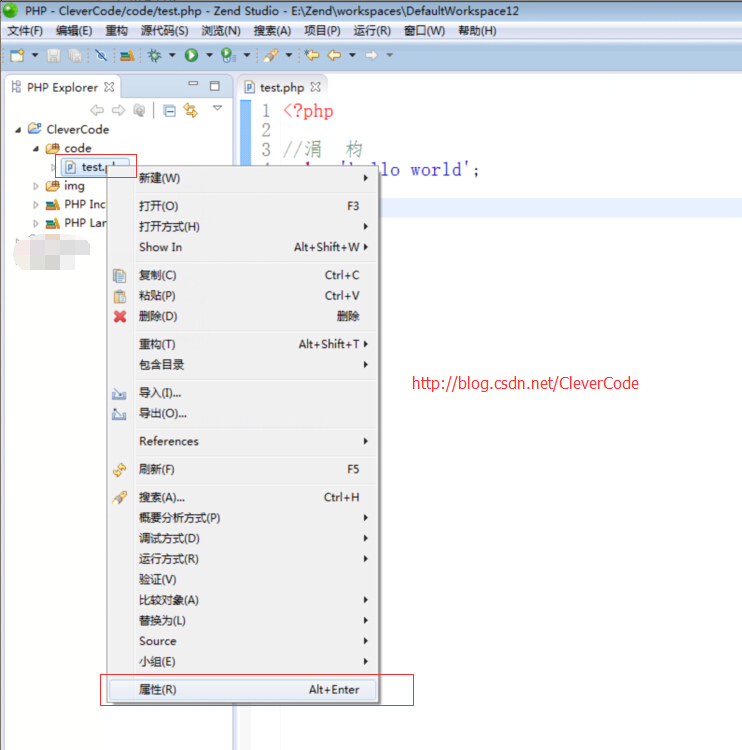Click the Back navigation arrow in toolbar
The image size is (742, 750).
point(334,55)
